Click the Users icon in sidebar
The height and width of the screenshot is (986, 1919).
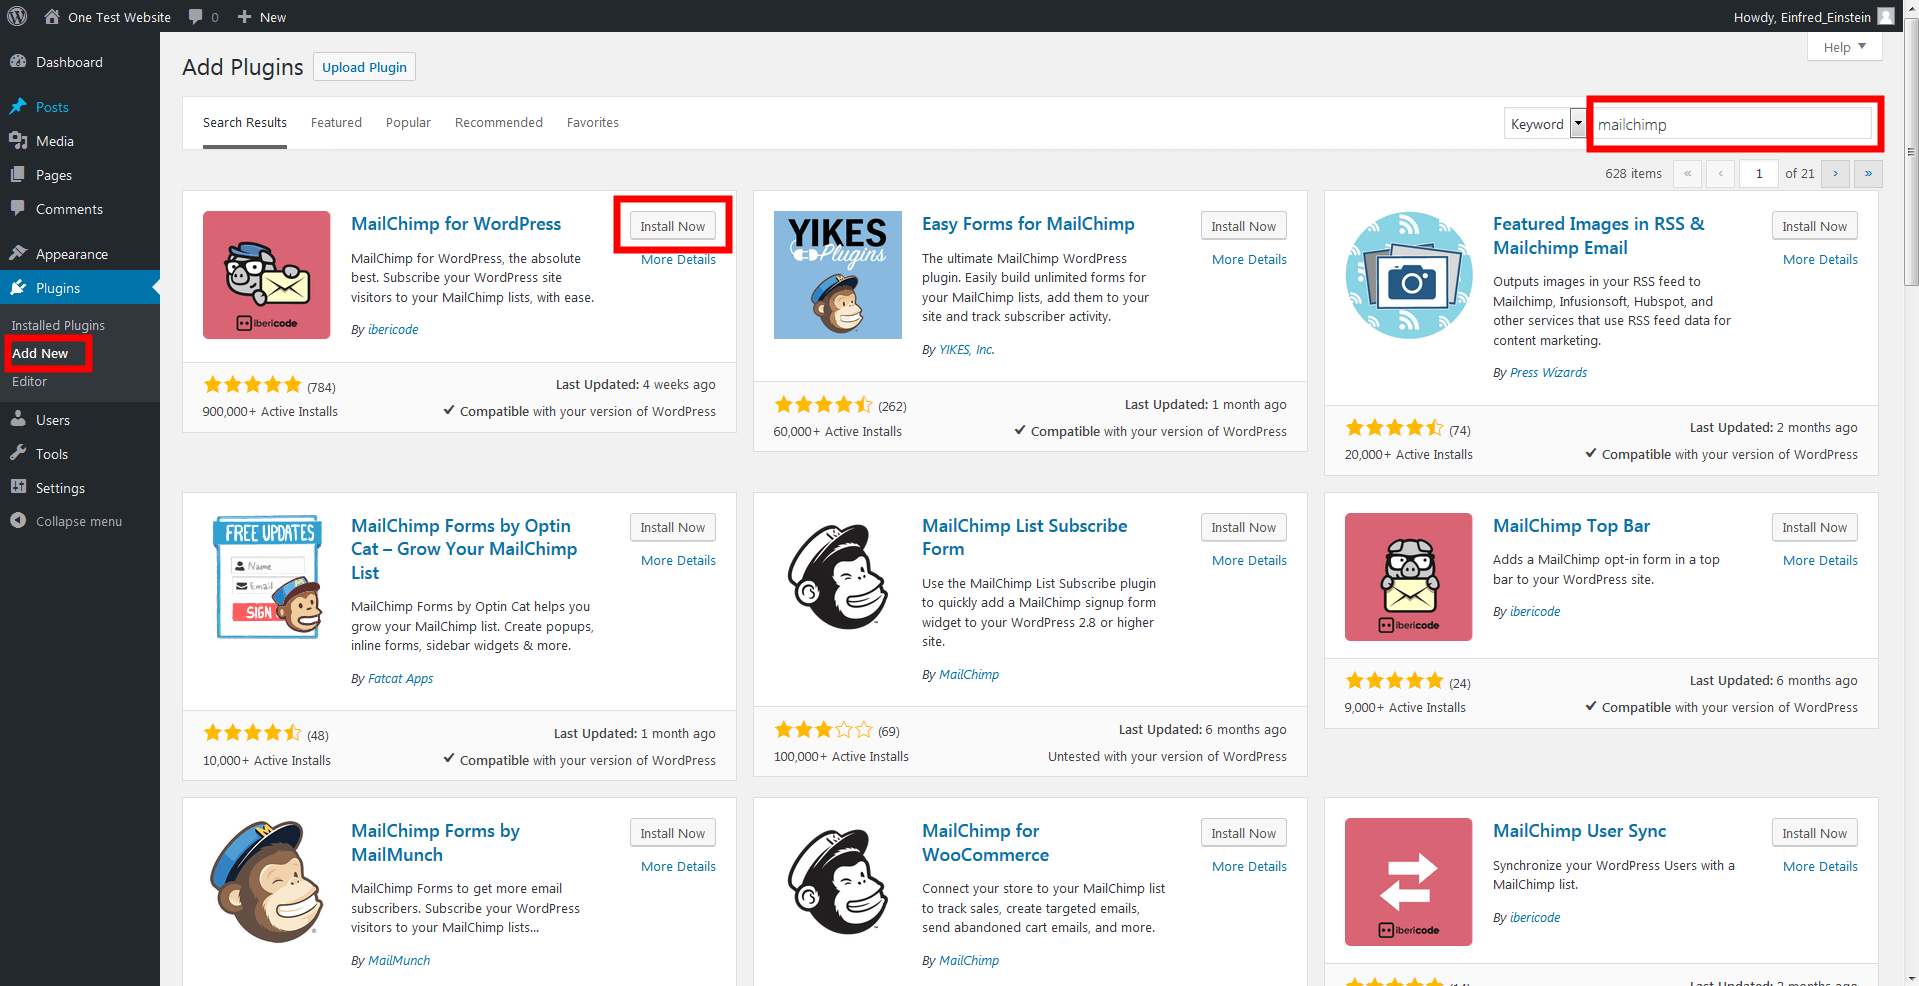click(18, 420)
